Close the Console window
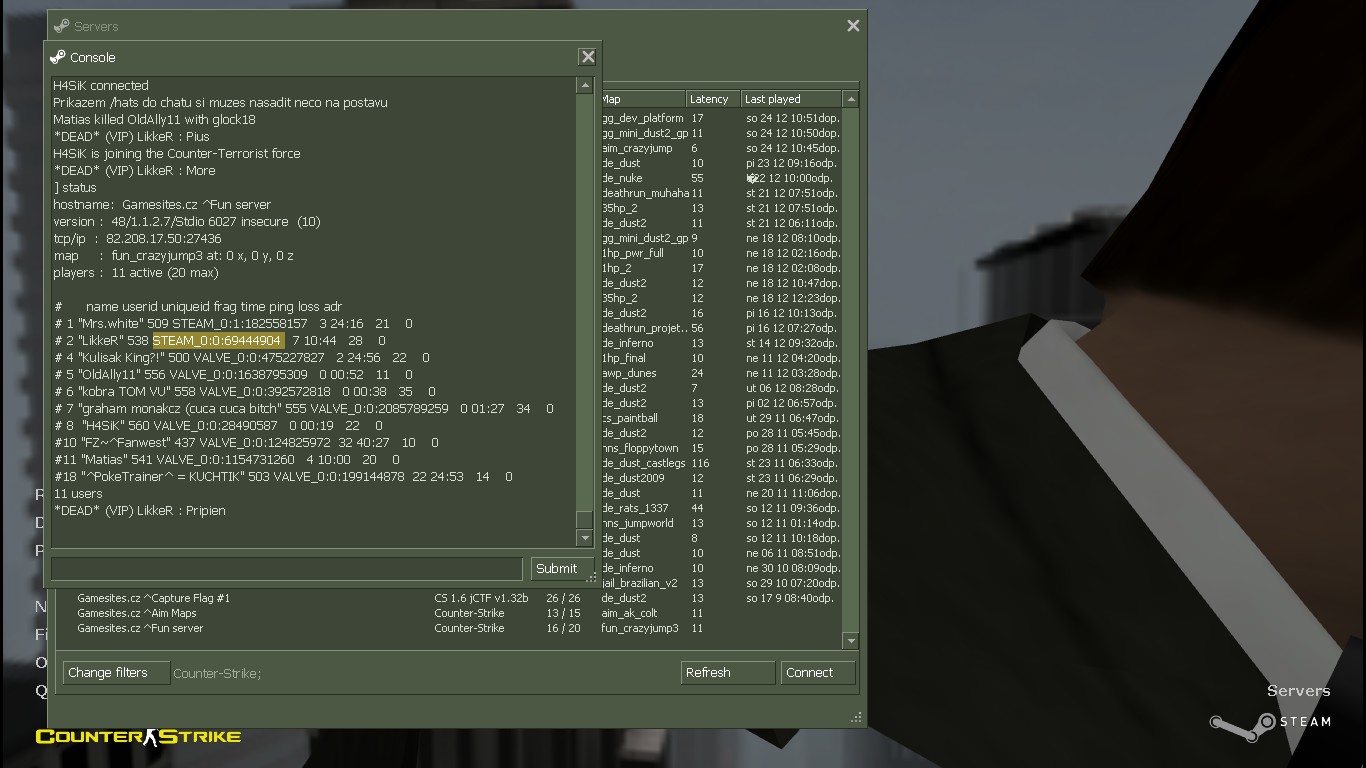The height and width of the screenshot is (768, 1366). 588,57
